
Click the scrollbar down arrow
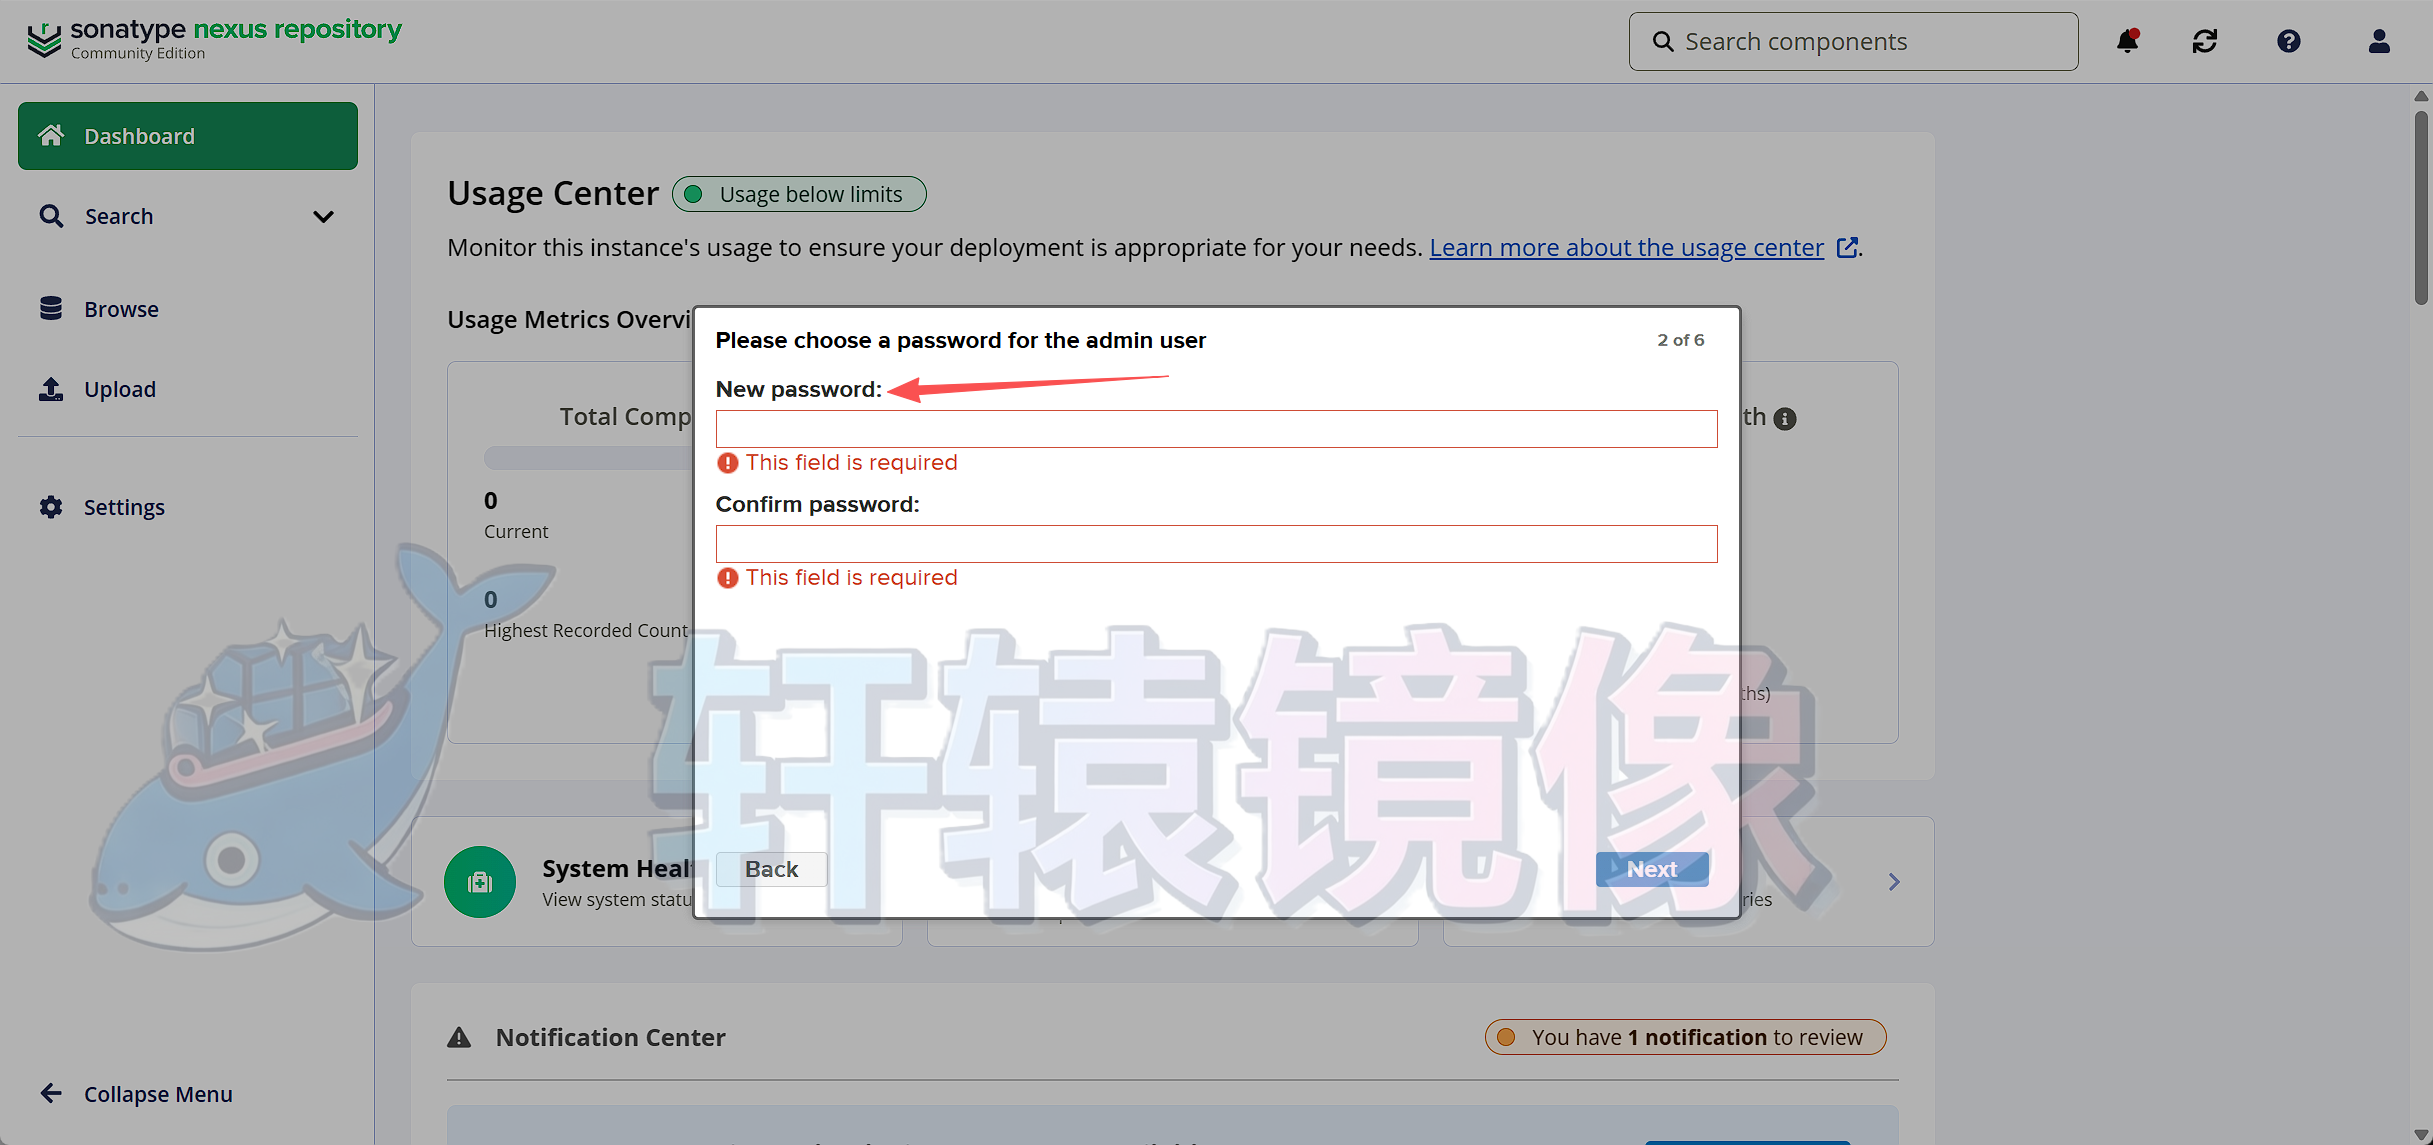pos(2421,1135)
